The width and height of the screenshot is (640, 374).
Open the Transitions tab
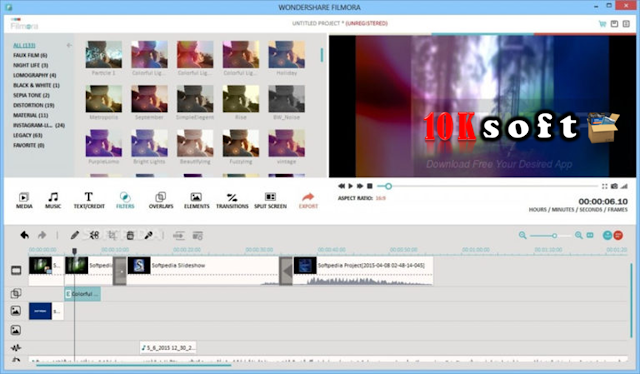[x=232, y=200]
